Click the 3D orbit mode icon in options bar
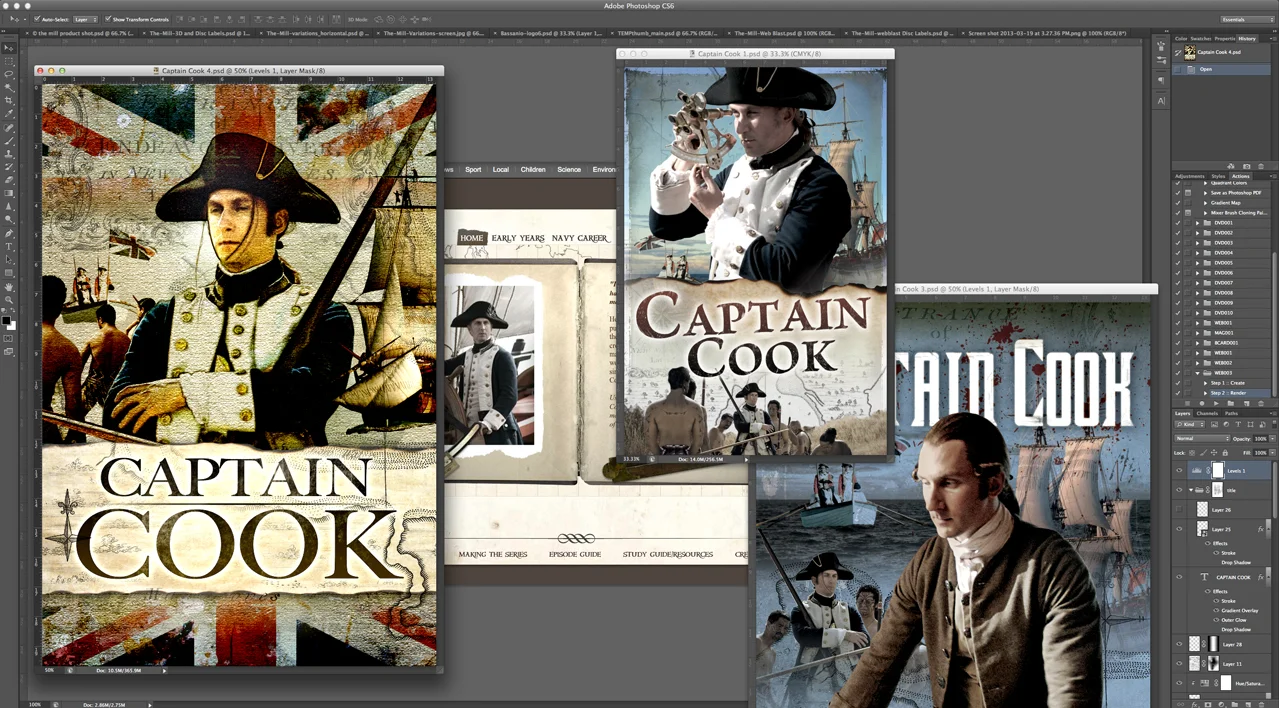 (x=379, y=19)
